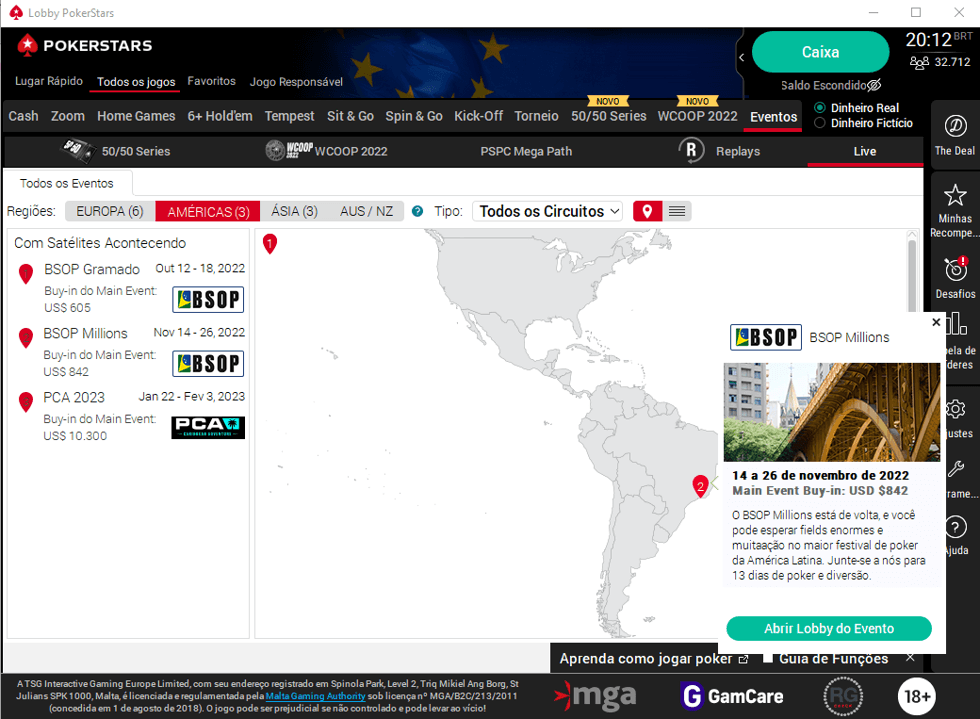Click map marker 1 in the legend corner
980x719 pixels.
click(x=269, y=243)
